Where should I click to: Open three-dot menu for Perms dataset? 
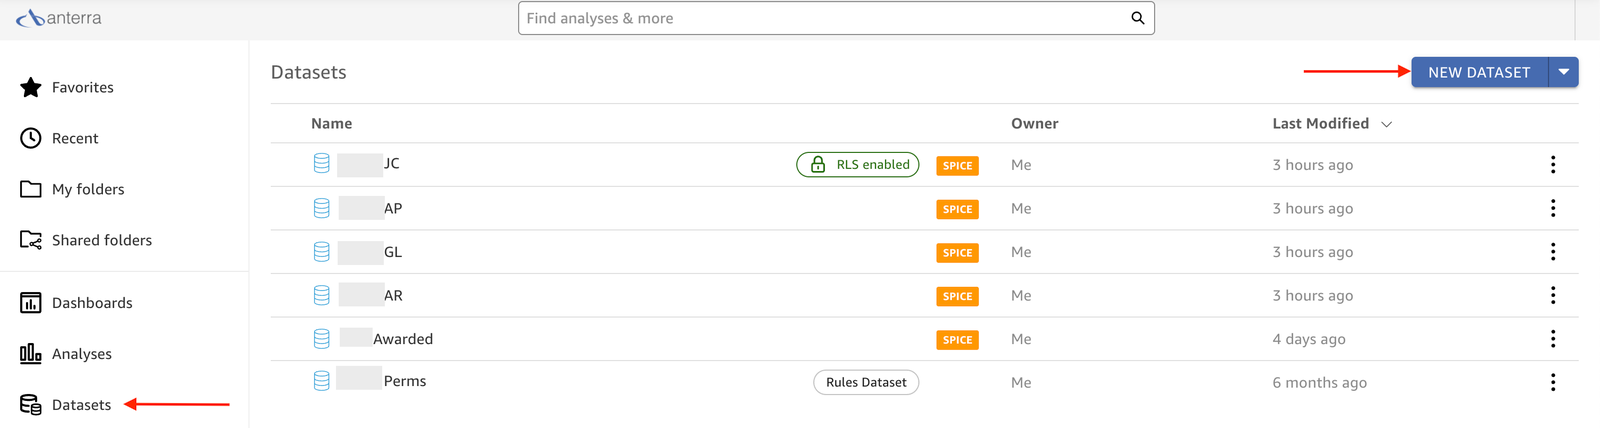coord(1553,382)
